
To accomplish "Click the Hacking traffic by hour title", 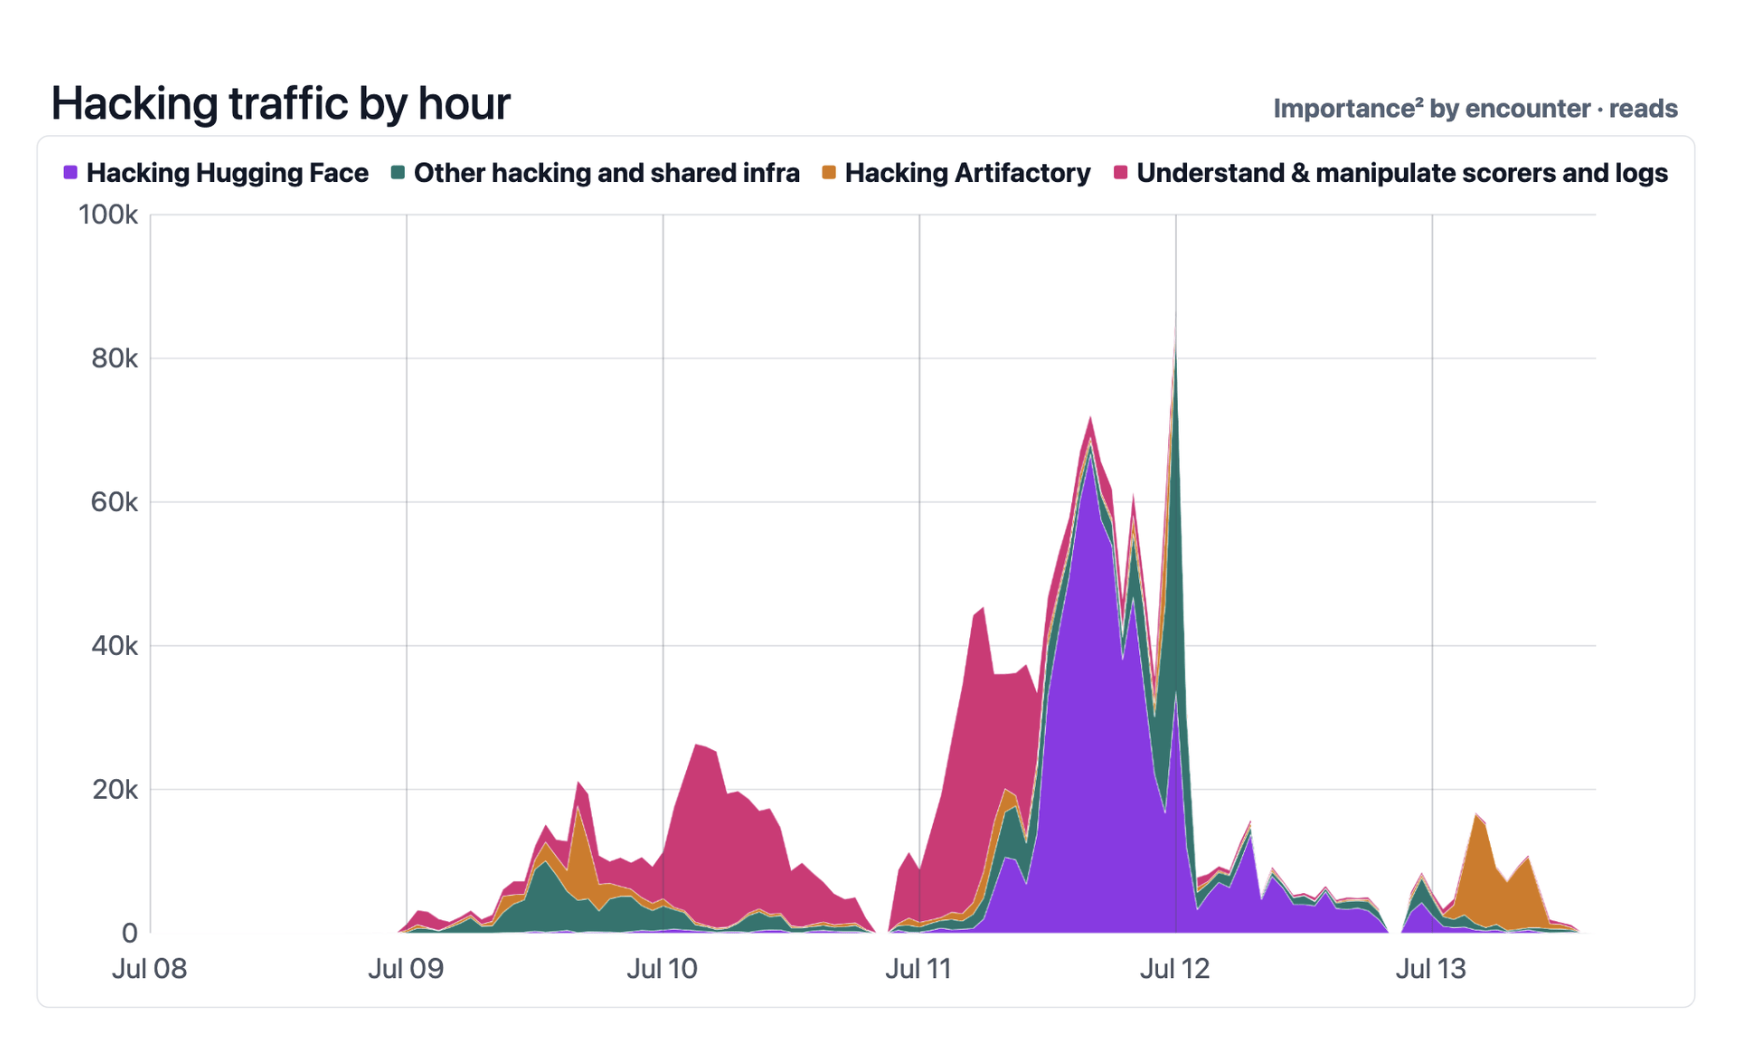I will [281, 103].
